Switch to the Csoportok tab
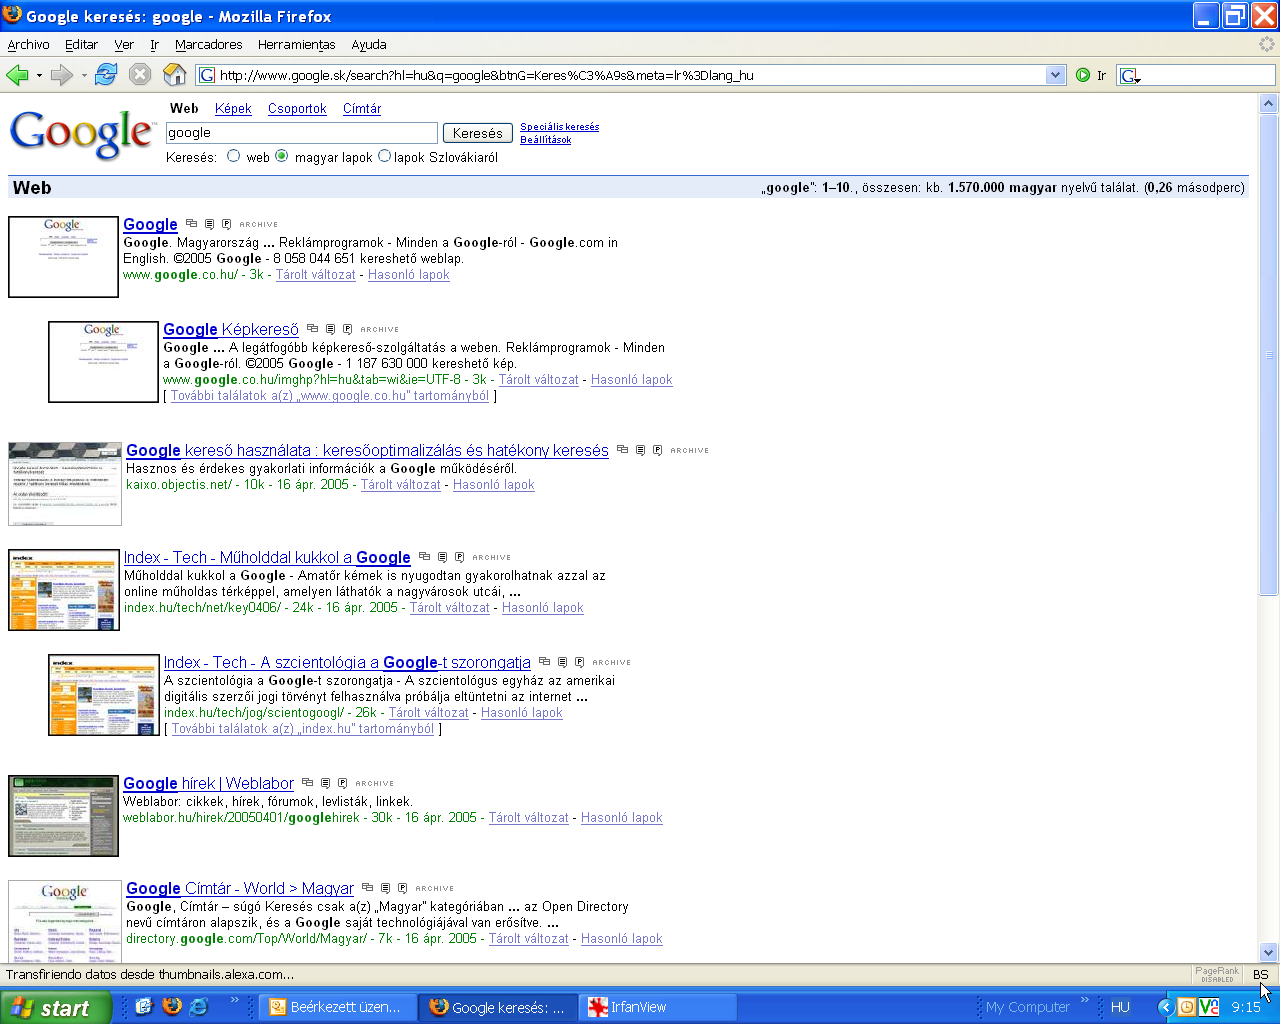This screenshot has height=1024, width=1280. pyautogui.click(x=297, y=108)
